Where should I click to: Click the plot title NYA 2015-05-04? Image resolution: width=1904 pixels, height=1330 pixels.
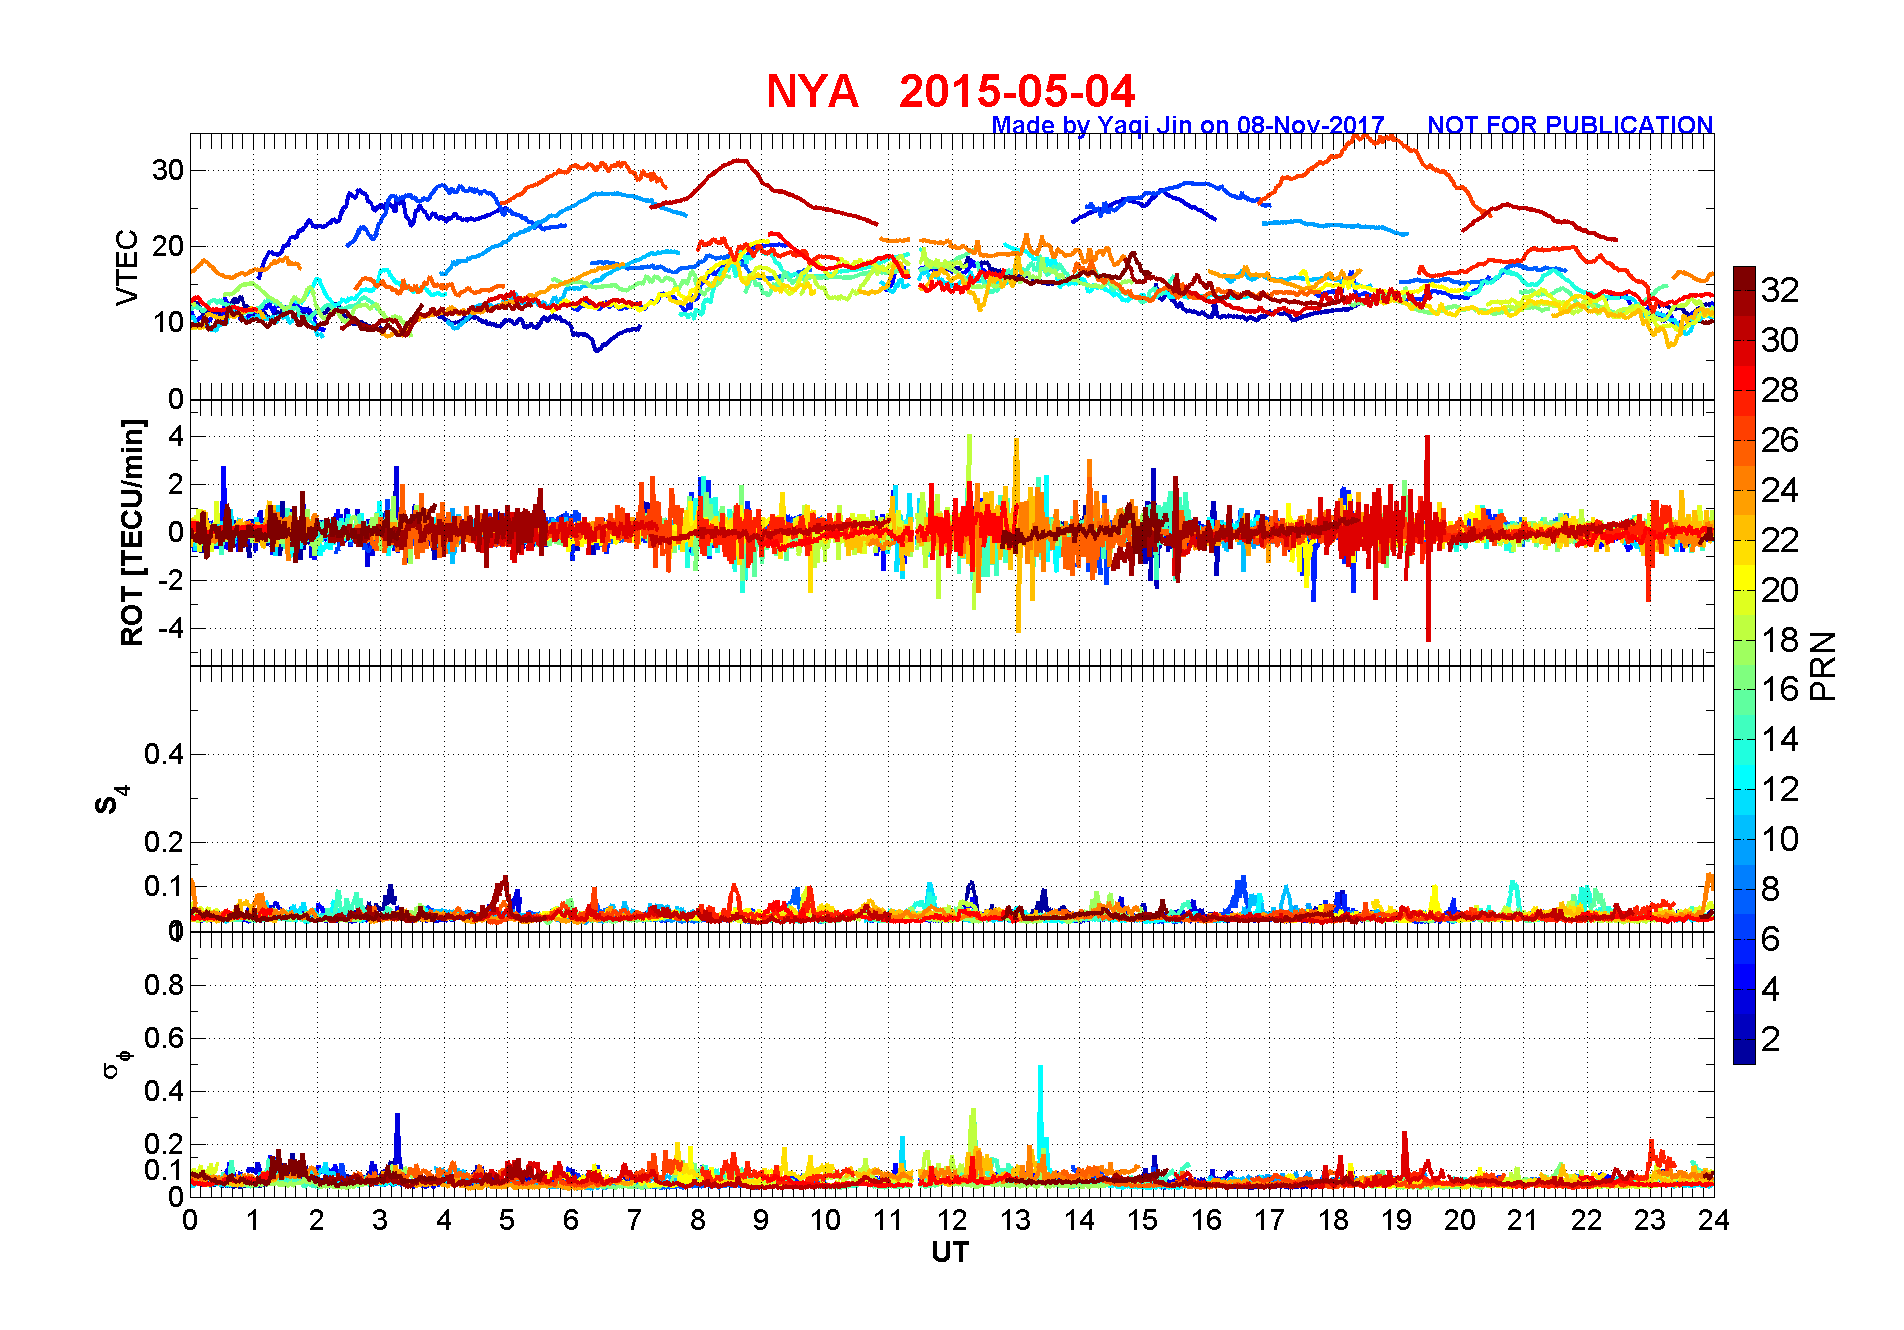point(950,91)
